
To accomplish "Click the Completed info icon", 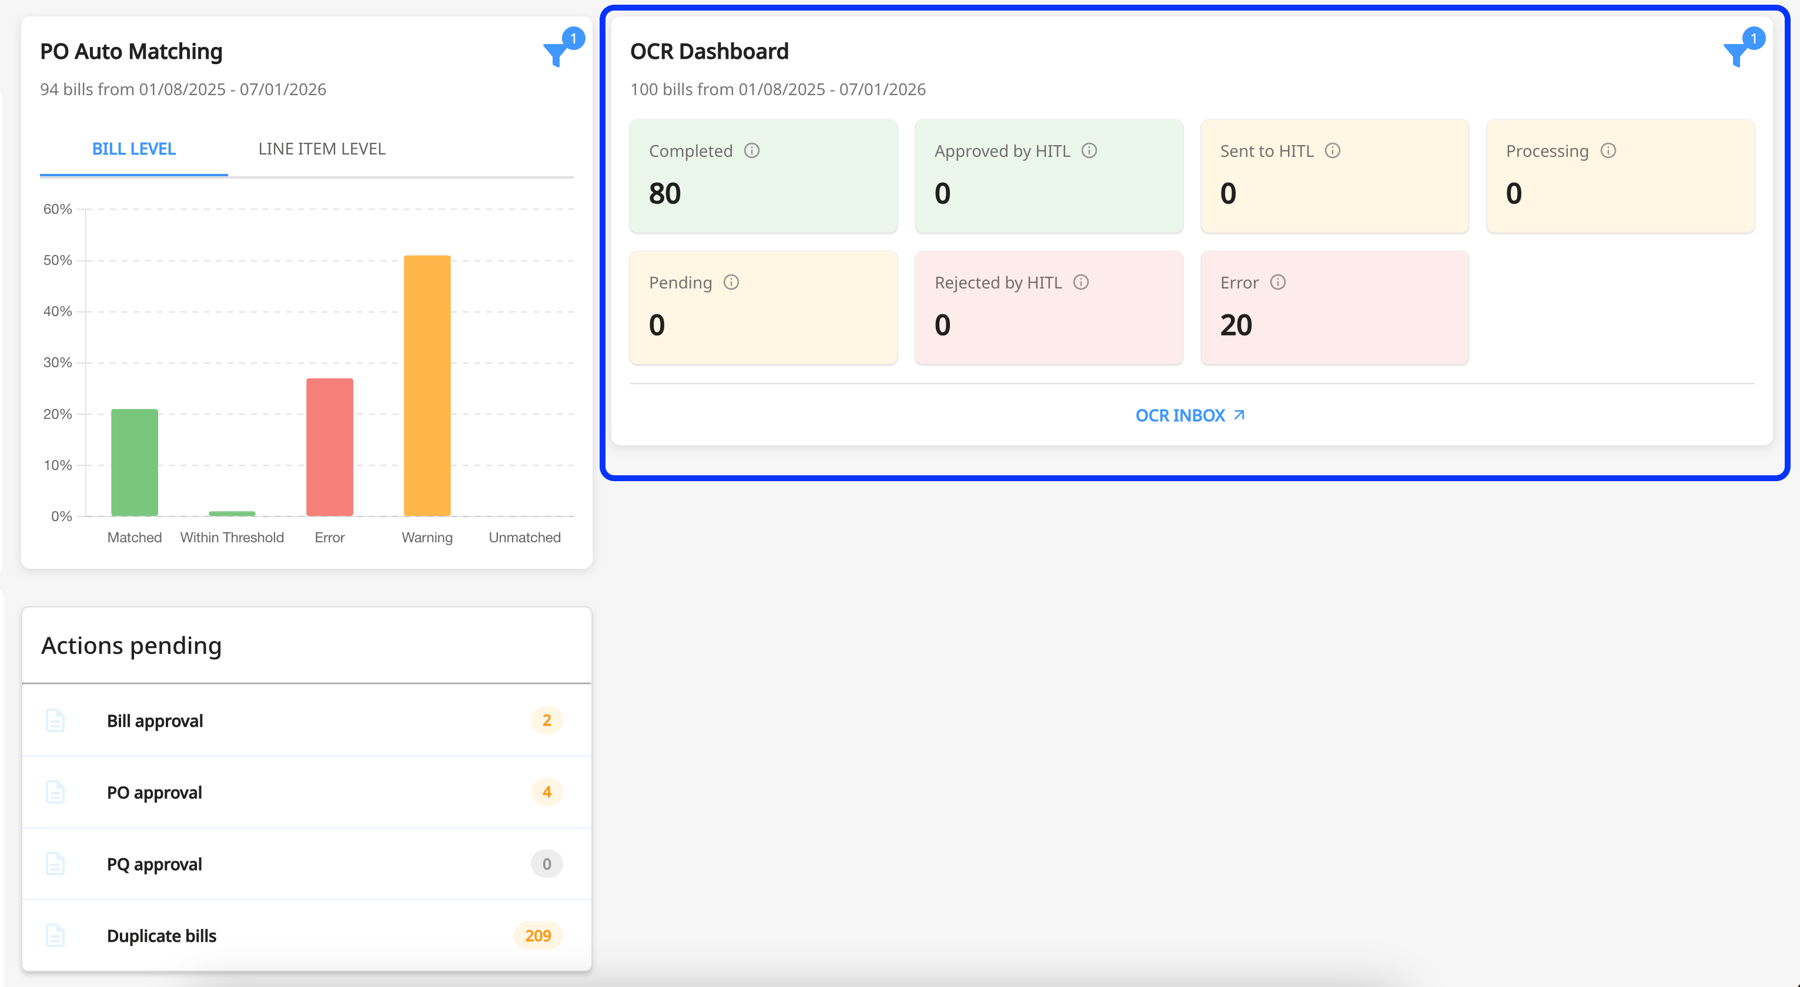I will [x=752, y=151].
